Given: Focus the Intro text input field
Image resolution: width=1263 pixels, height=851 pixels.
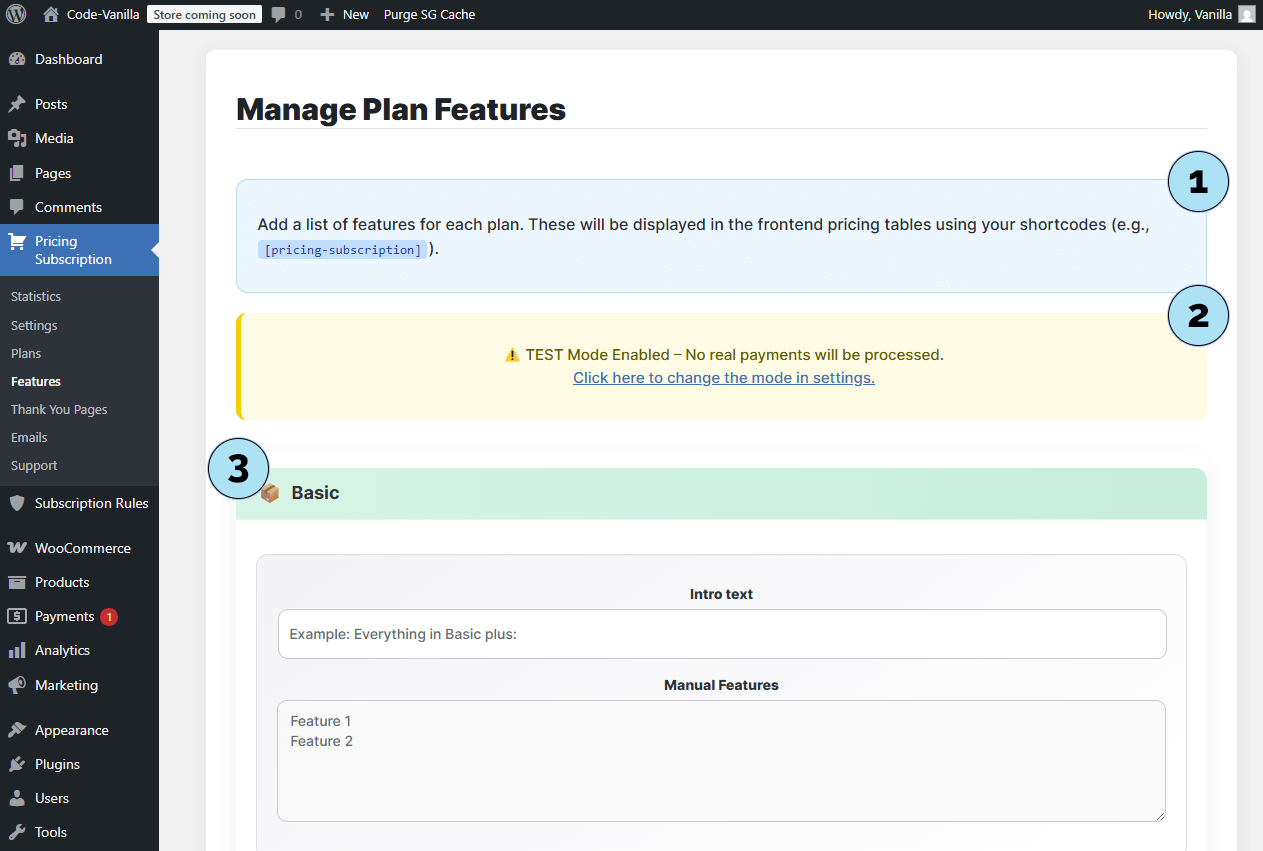Looking at the screenshot, I should (x=721, y=634).
